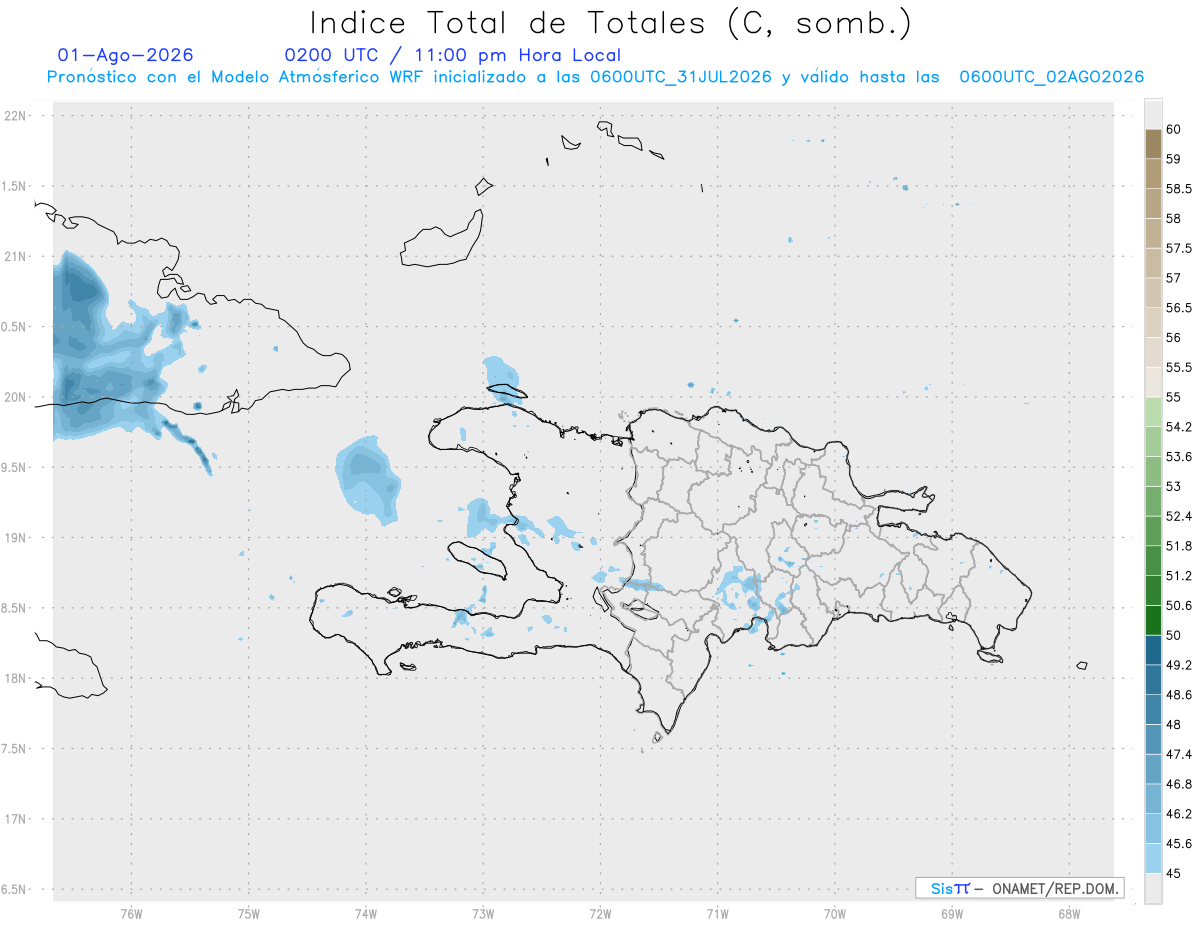This screenshot has height=927, width=1200.
Task: Click the latitude label "22N"
Action: pyautogui.click(x=15, y=116)
